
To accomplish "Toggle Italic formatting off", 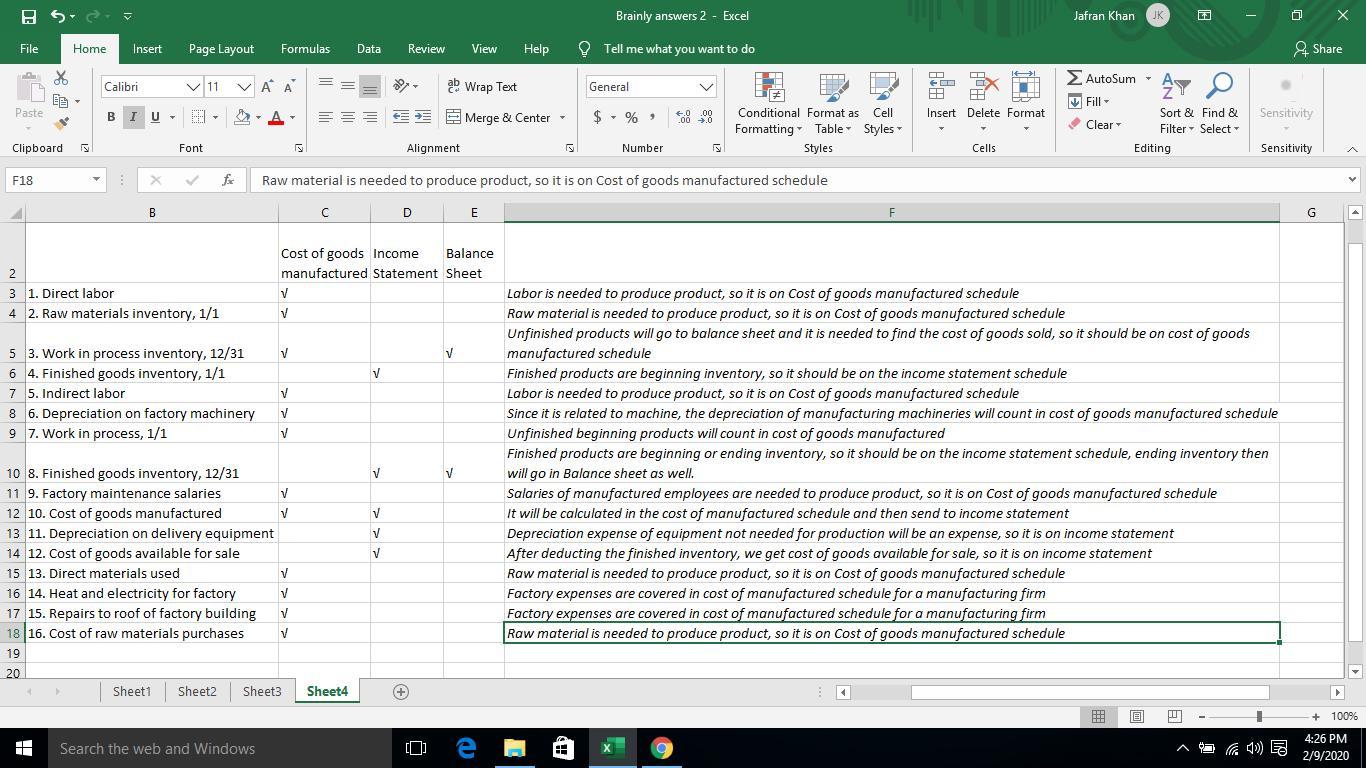I will point(133,118).
